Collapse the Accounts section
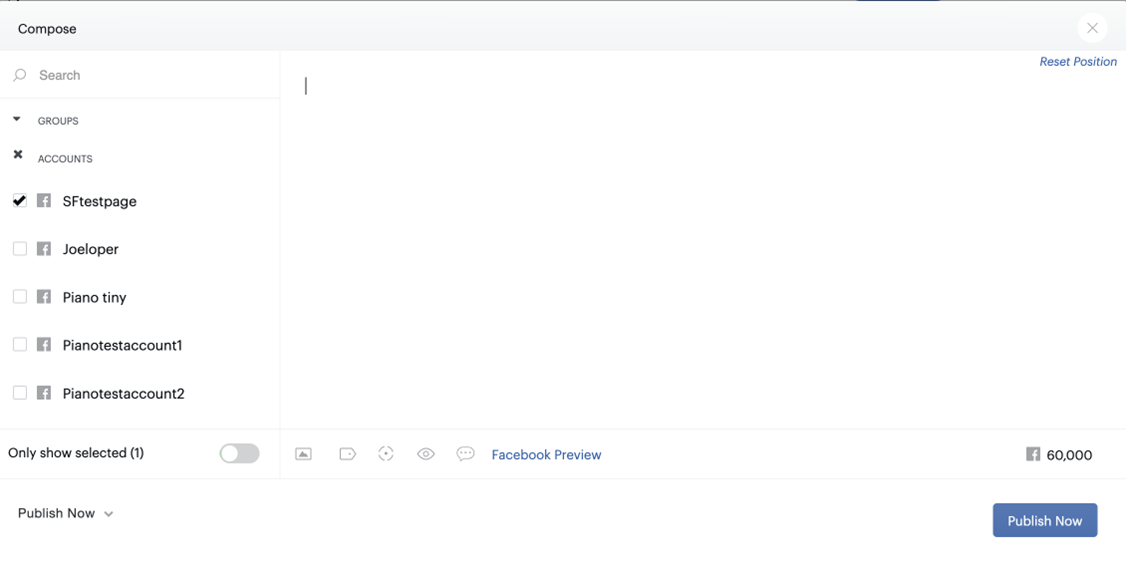This screenshot has height=561, width=1126. click(18, 154)
